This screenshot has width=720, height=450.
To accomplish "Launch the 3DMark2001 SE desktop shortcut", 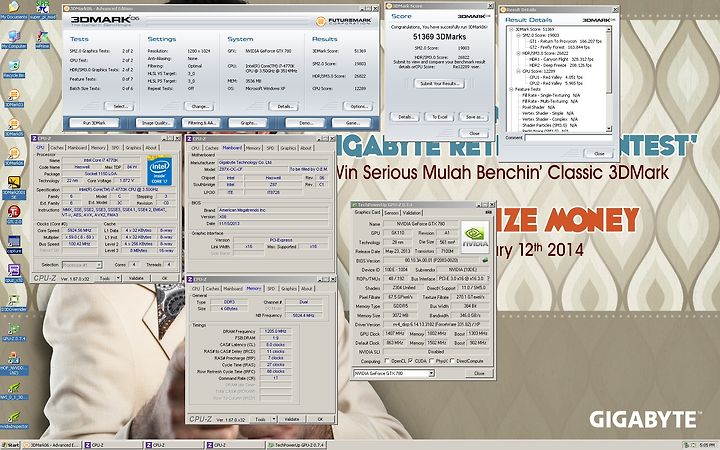I will (13, 187).
